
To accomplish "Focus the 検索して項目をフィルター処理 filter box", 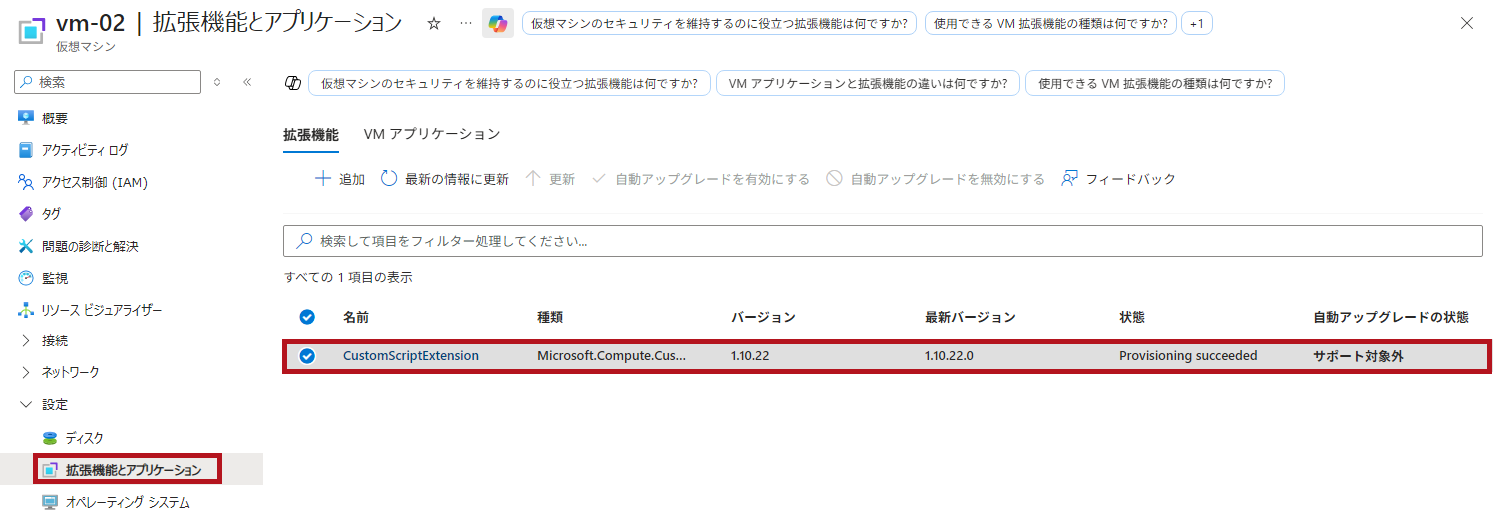I will click(882, 241).
